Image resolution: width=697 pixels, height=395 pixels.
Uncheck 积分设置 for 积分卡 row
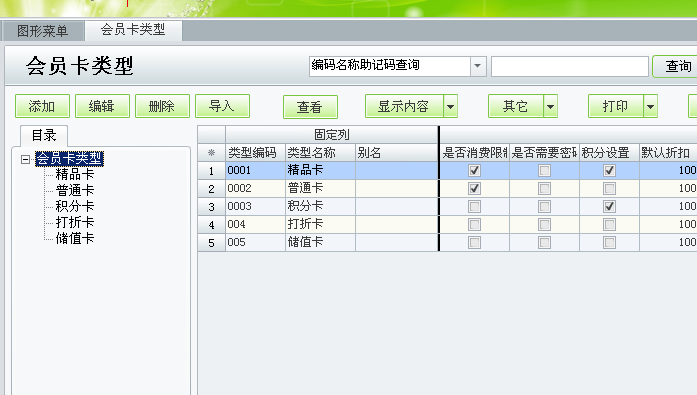609,207
